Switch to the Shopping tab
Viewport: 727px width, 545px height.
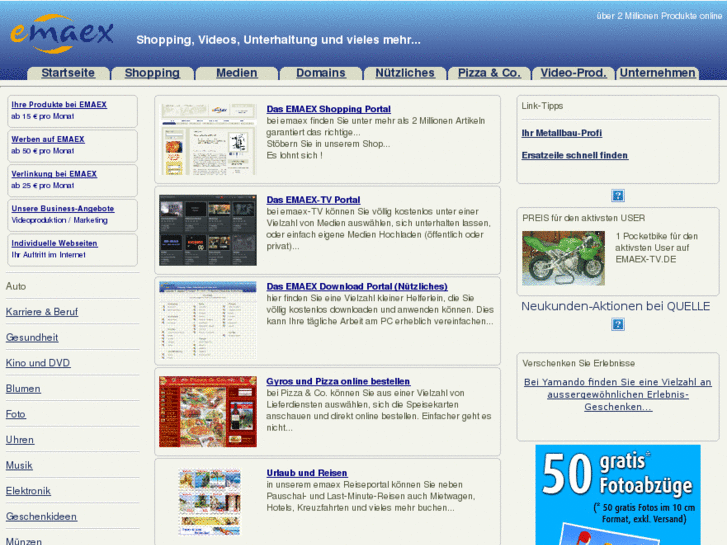[152, 73]
